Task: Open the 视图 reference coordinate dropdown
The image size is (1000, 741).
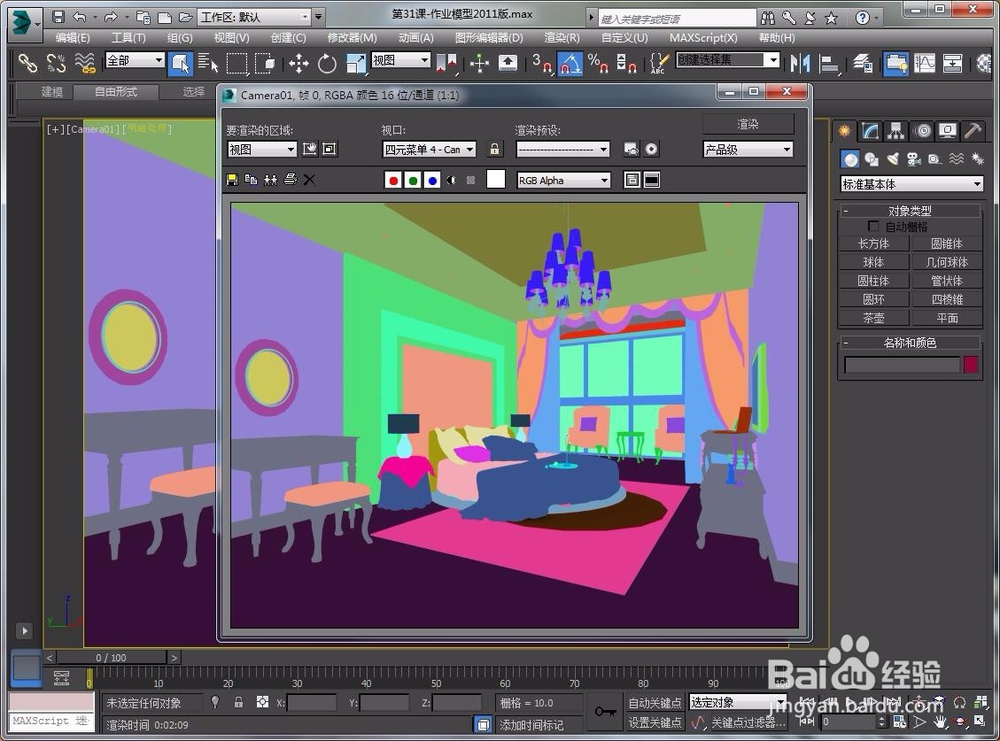Action: pyautogui.click(x=401, y=61)
